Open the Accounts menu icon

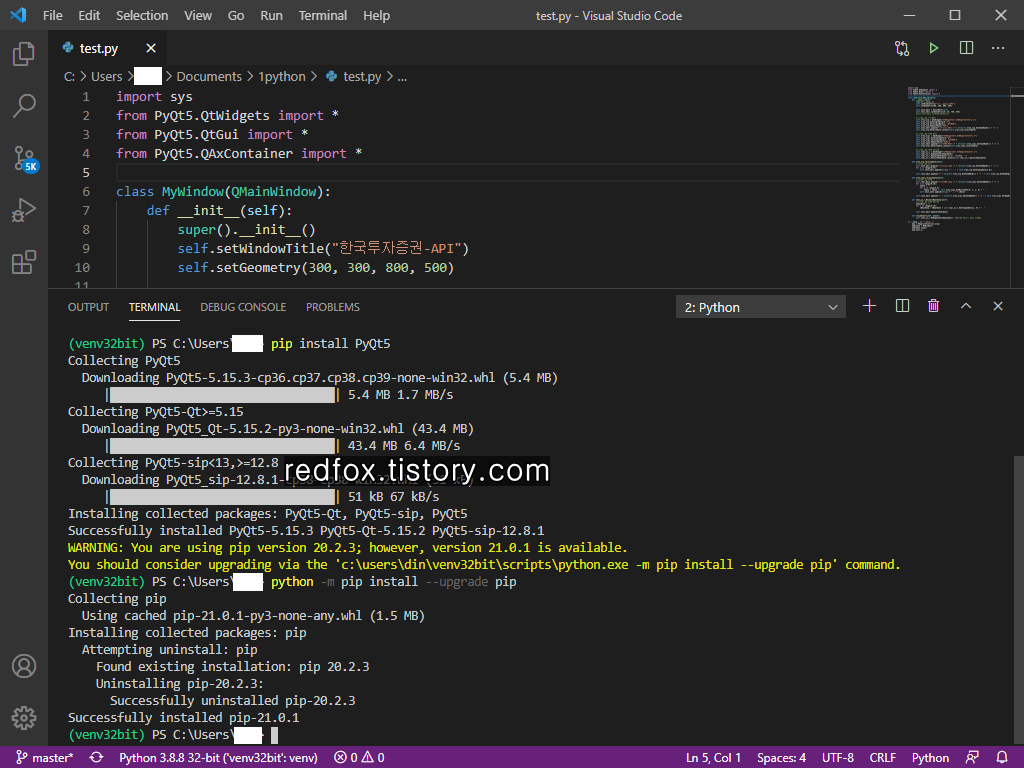coord(24,666)
